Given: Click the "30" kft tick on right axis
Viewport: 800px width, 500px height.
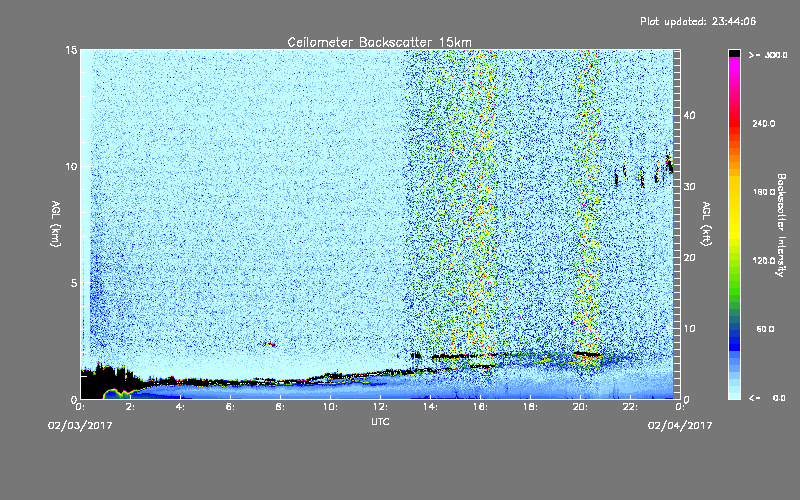Looking at the screenshot, I should tap(689, 186).
